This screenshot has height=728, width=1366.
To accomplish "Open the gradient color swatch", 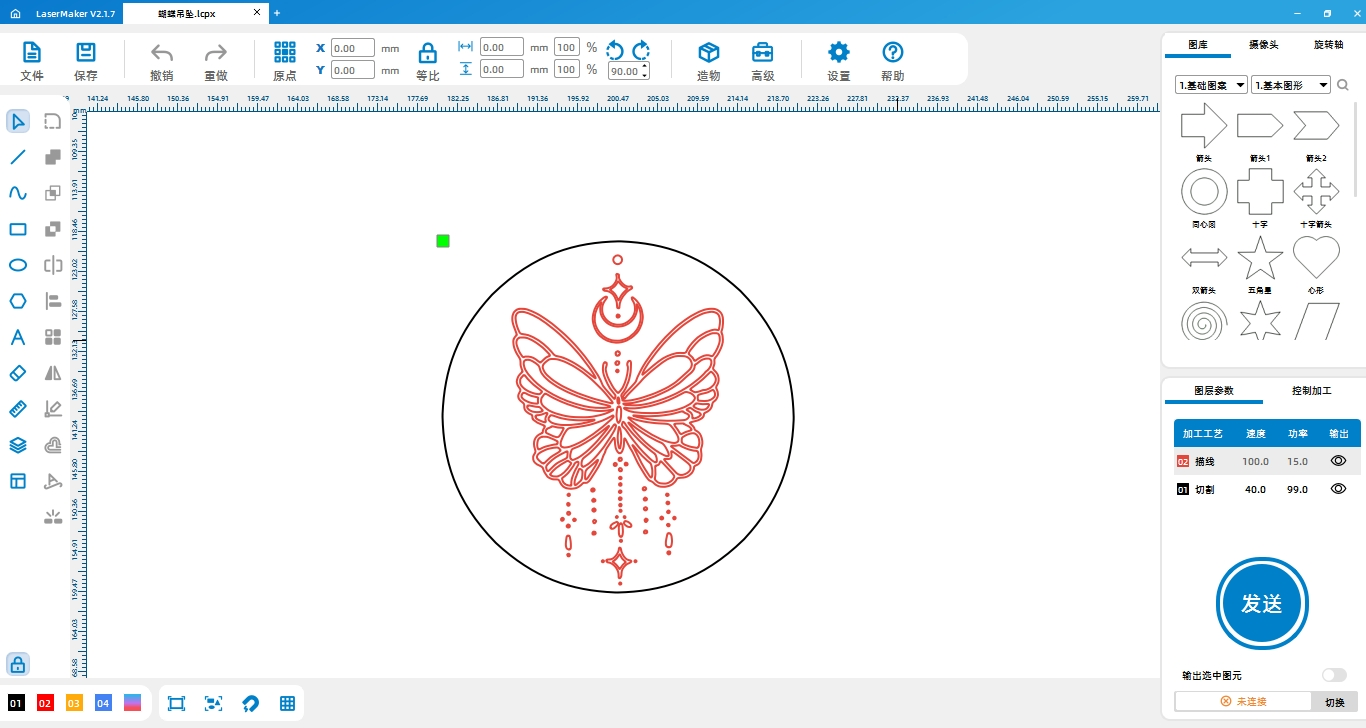I will [x=132, y=703].
